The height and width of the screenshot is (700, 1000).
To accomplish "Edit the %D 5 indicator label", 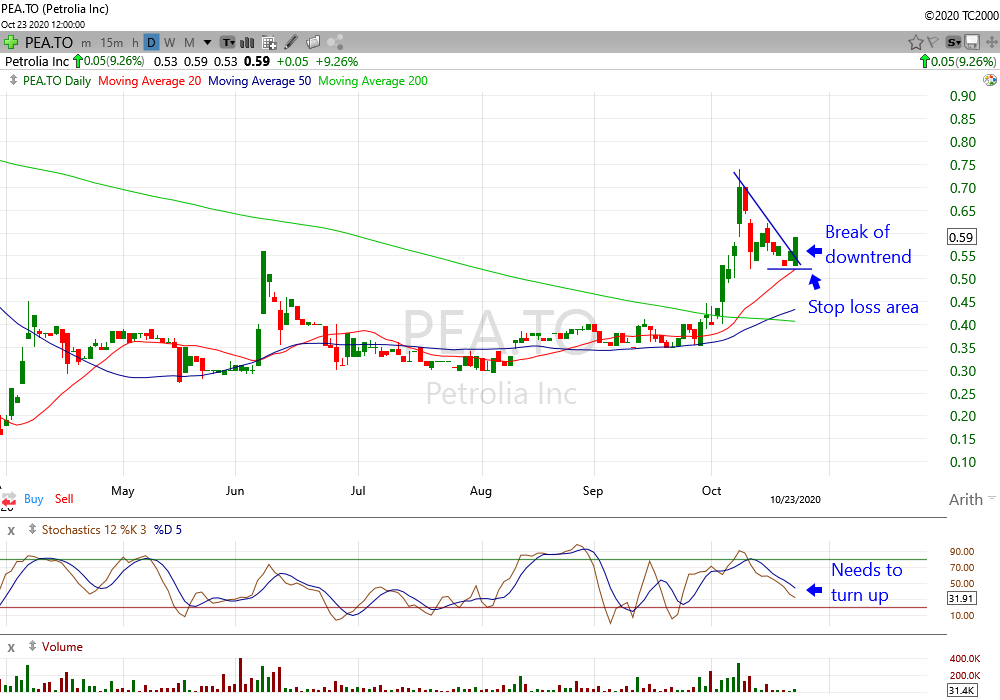I will coord(168,530).
